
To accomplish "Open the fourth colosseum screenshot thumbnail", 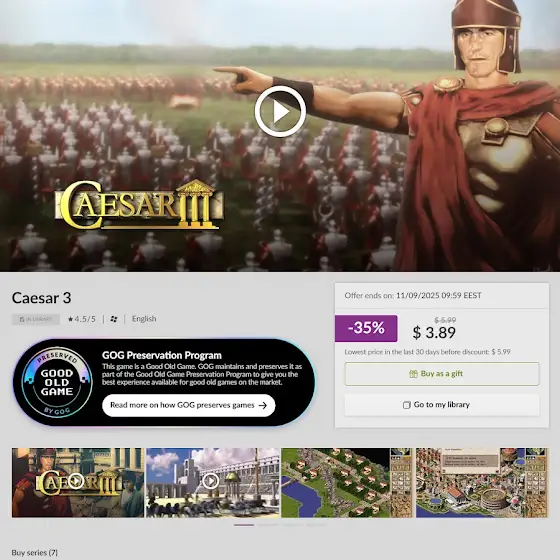I will point(481,482).
